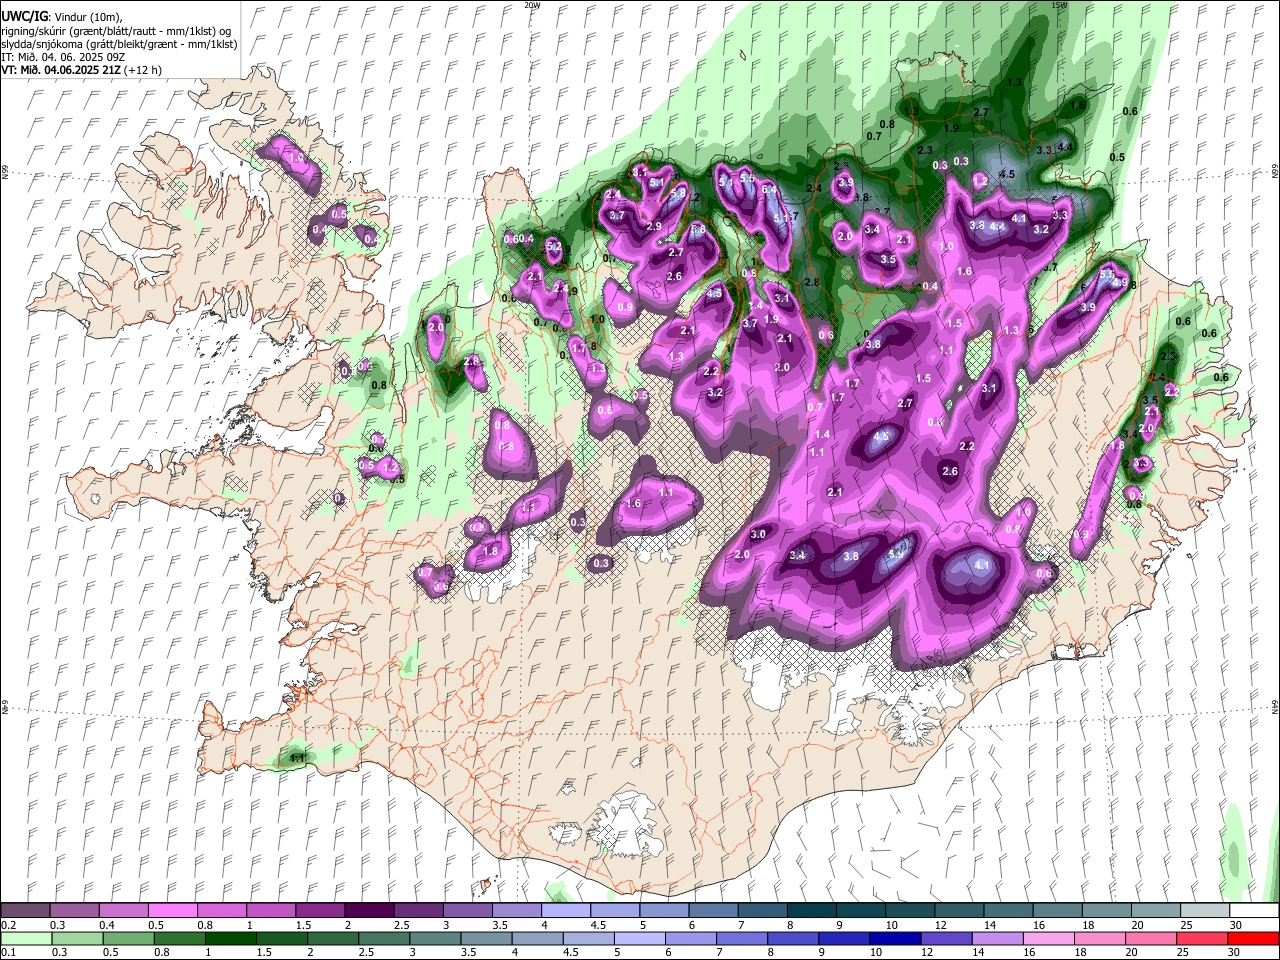The image size is (1280, 960).
Task: Pick dark green lower-row swatch between 1 and 1.5
Action: tap(230, 939)
